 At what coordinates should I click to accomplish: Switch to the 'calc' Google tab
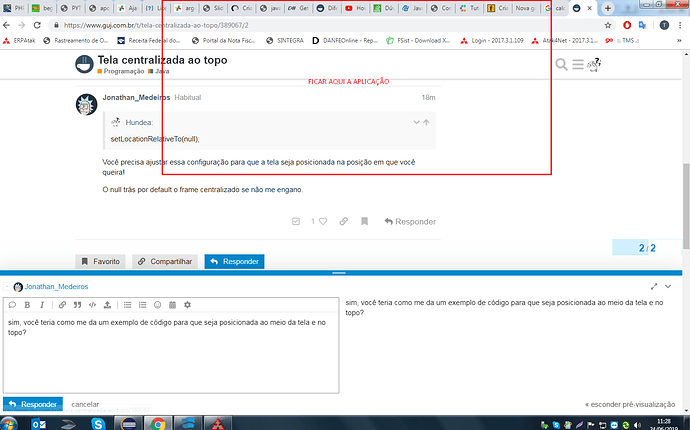coord(554,8)
